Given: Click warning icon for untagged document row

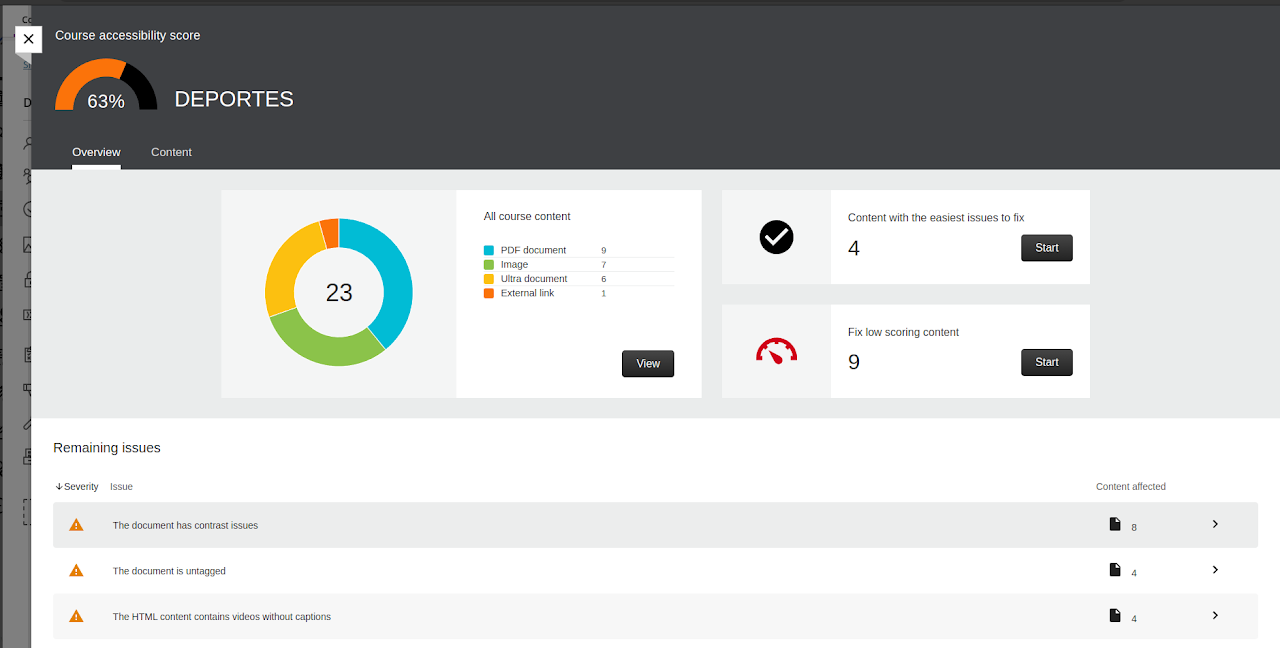Looking at the screenshot, I should (76, 571).
